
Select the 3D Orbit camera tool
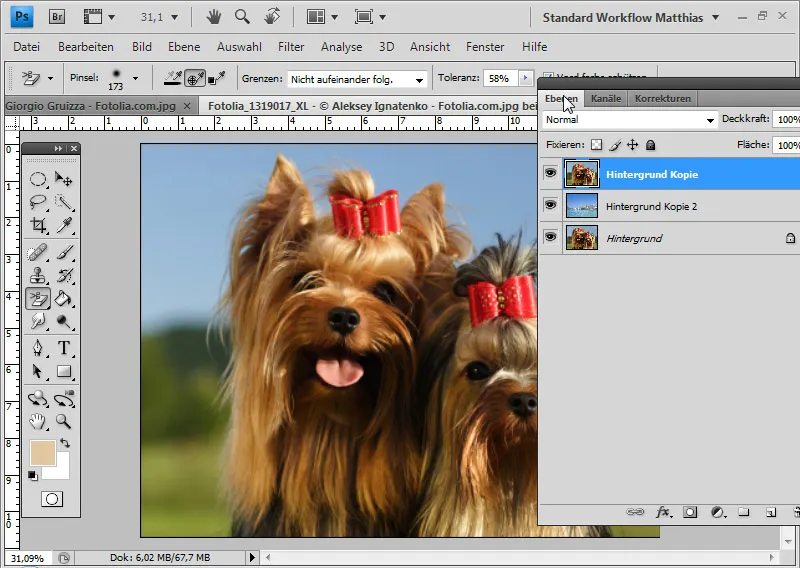64,399
